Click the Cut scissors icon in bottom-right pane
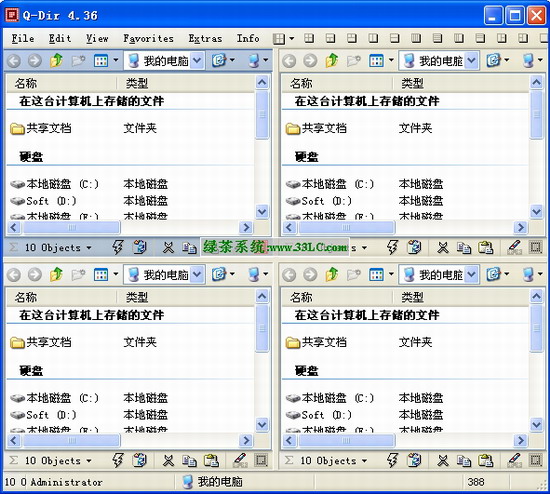The width and height of the screenshot is (550, 494). coord(443,460)
